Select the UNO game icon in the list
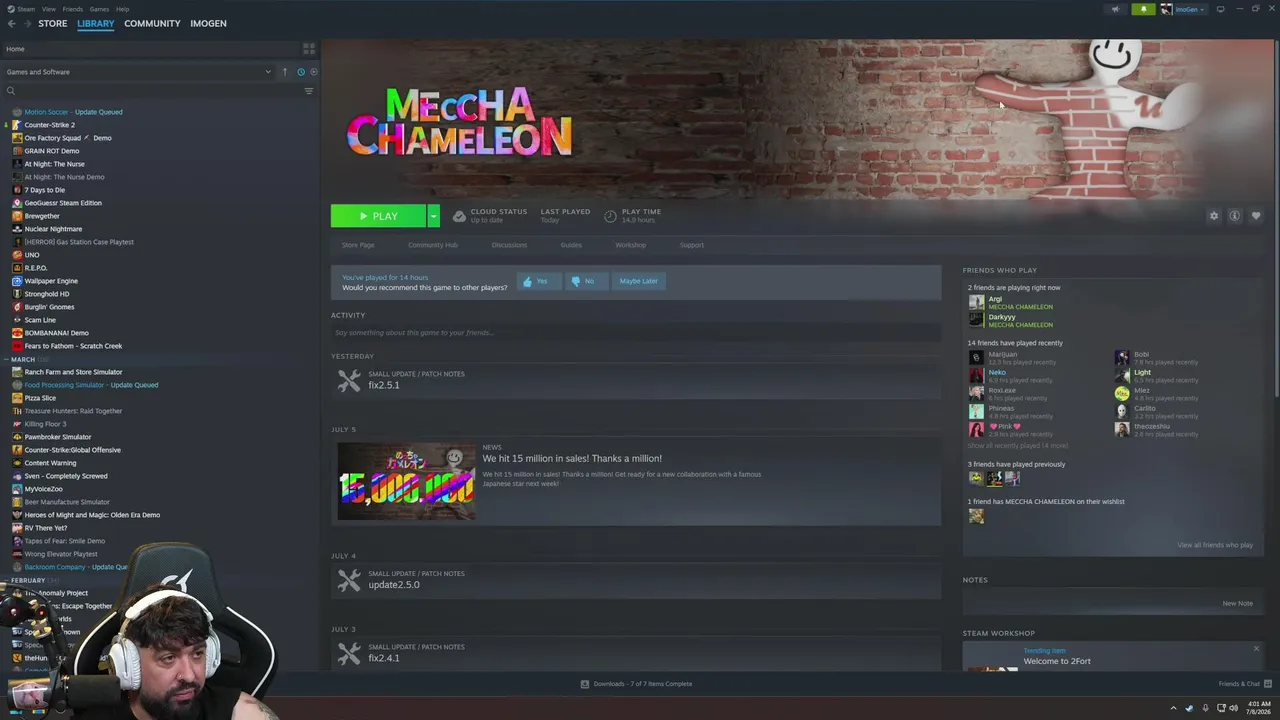Screen dimensions: 1280x720 tap(17, 255)
